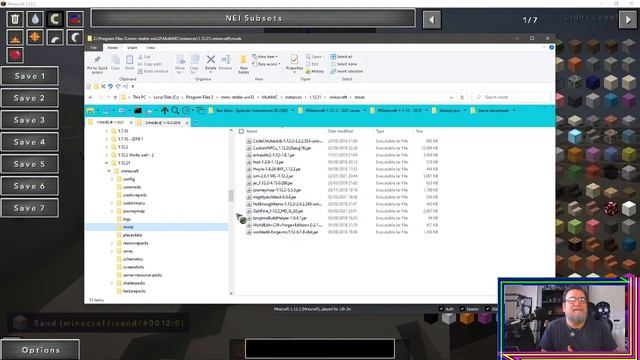Open the New item dropdown

[x=265, y=57]
